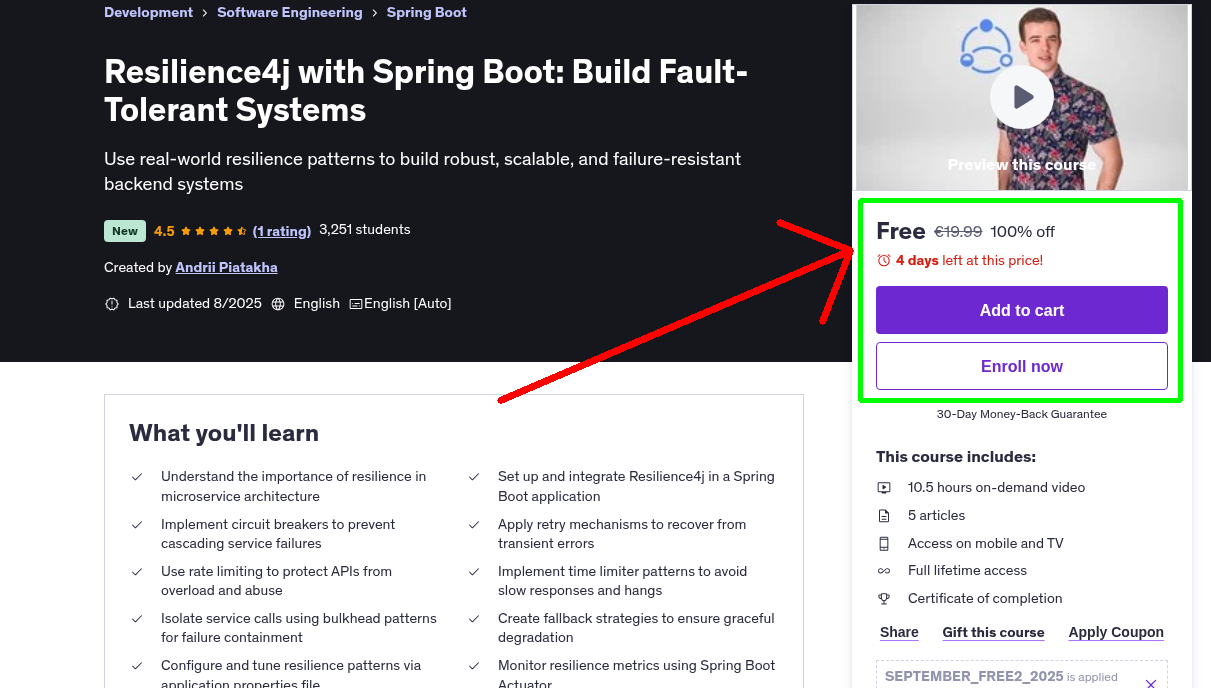Click the Last updated info icon
Viewport: 1211px width, 688px height.
pyautogui.click(x=112, y=303)
